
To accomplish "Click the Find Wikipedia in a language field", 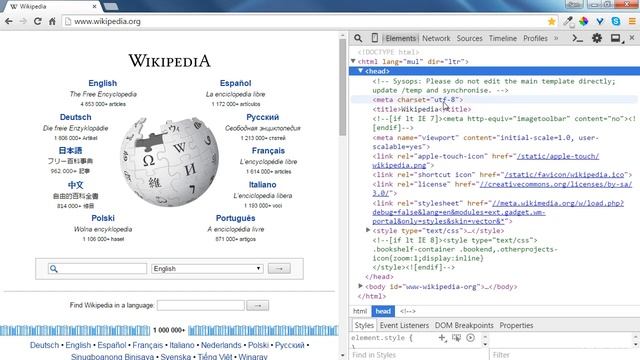I will tap(201, 305).
